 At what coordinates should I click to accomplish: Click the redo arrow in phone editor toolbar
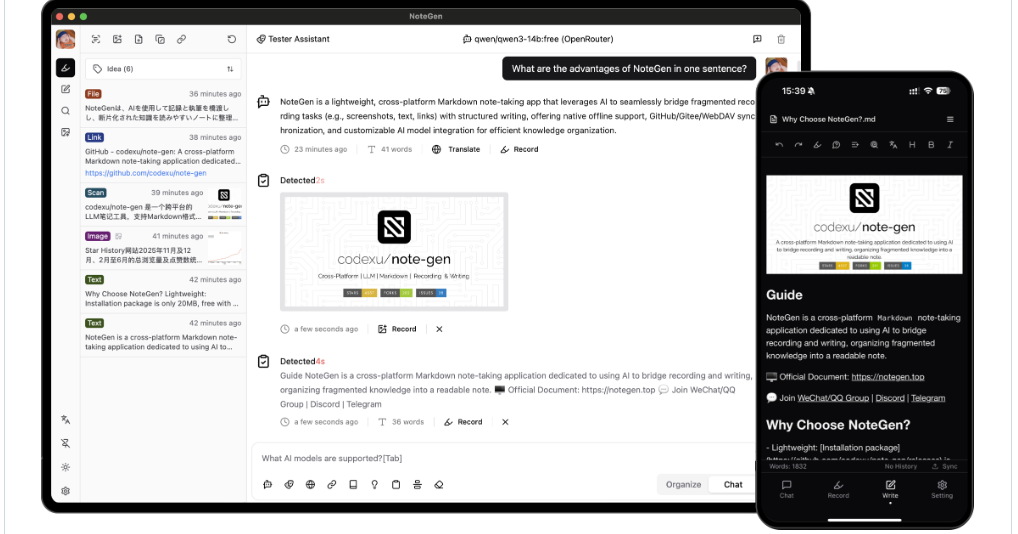click(x=798, y=145)
